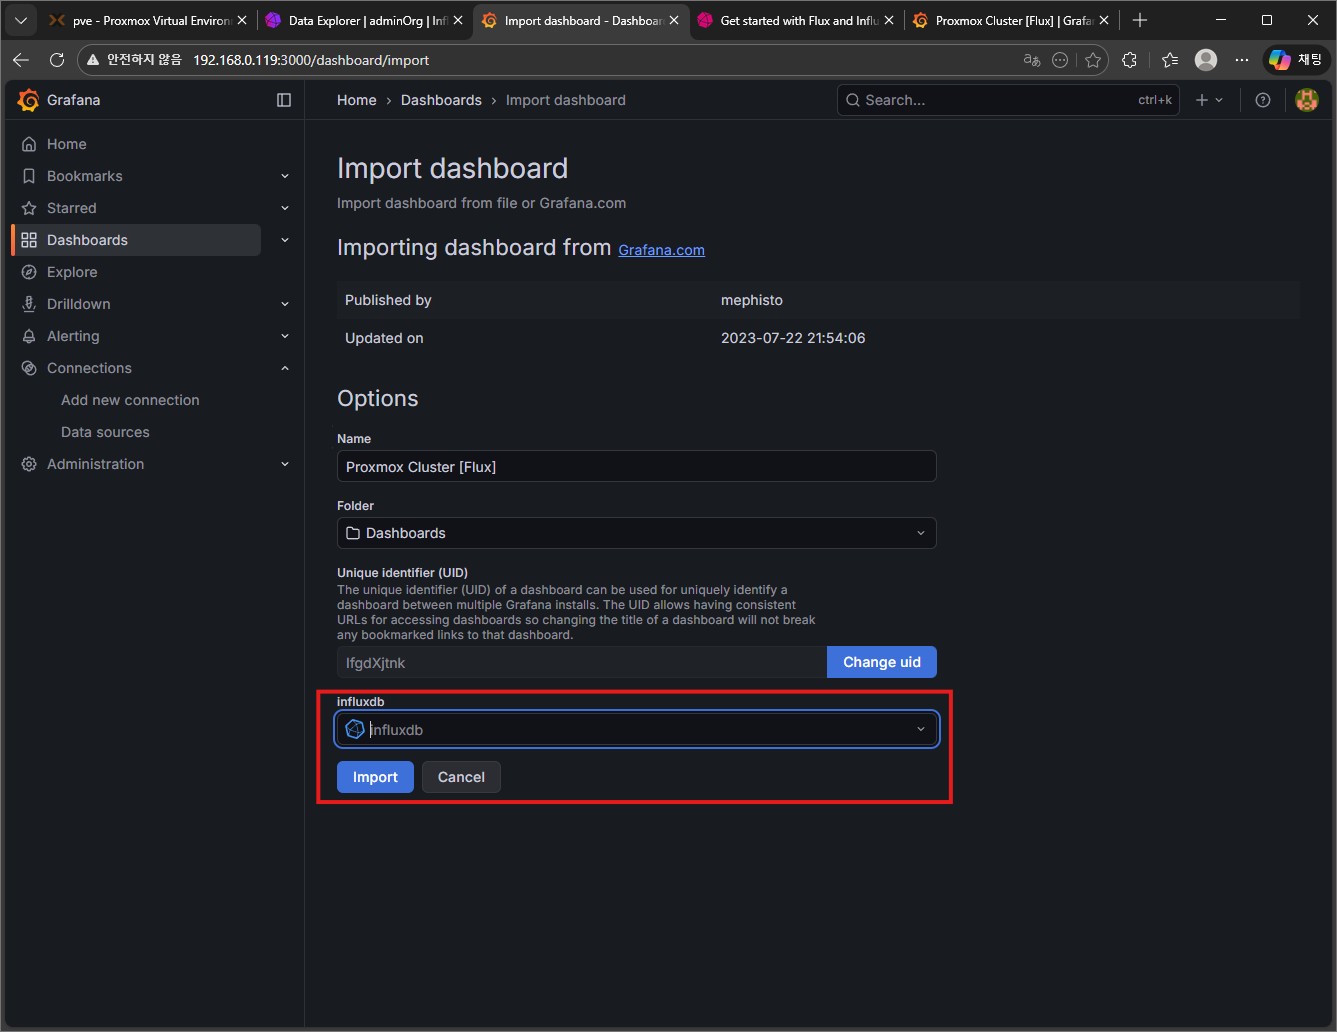Click the Dashboards grid icon
Viewport: 1337px width, 1032px height.
[x=29, y=240]
